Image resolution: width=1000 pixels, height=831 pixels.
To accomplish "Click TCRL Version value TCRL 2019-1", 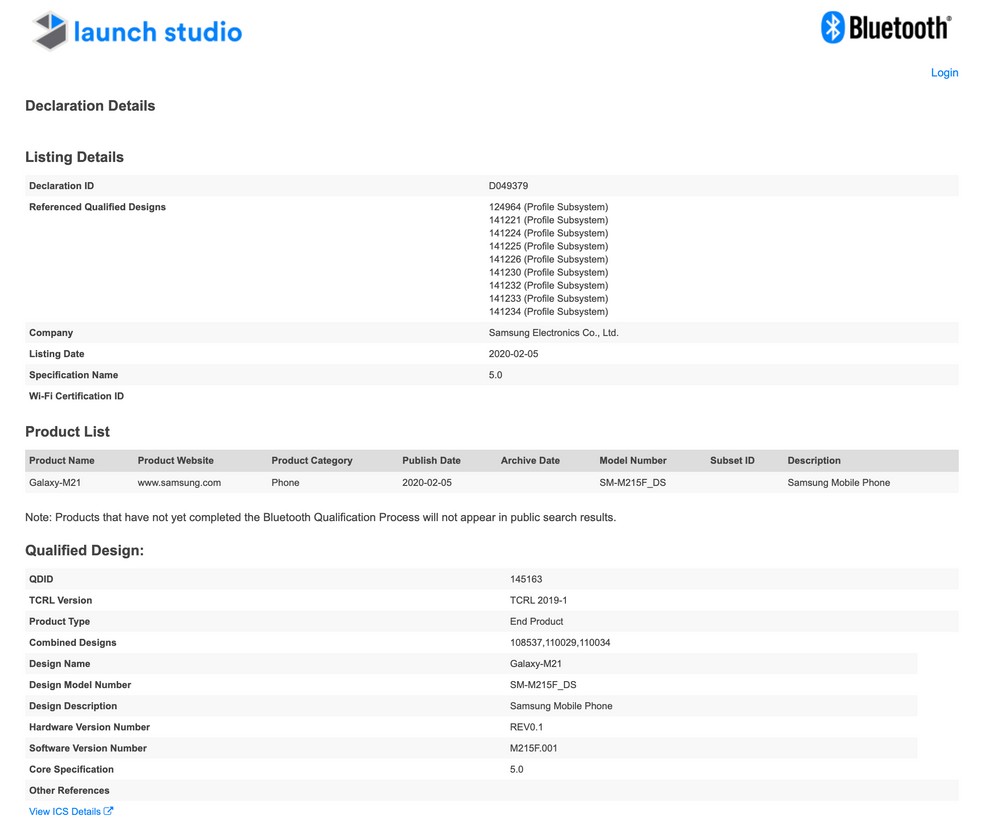I will tap(538, 600).
